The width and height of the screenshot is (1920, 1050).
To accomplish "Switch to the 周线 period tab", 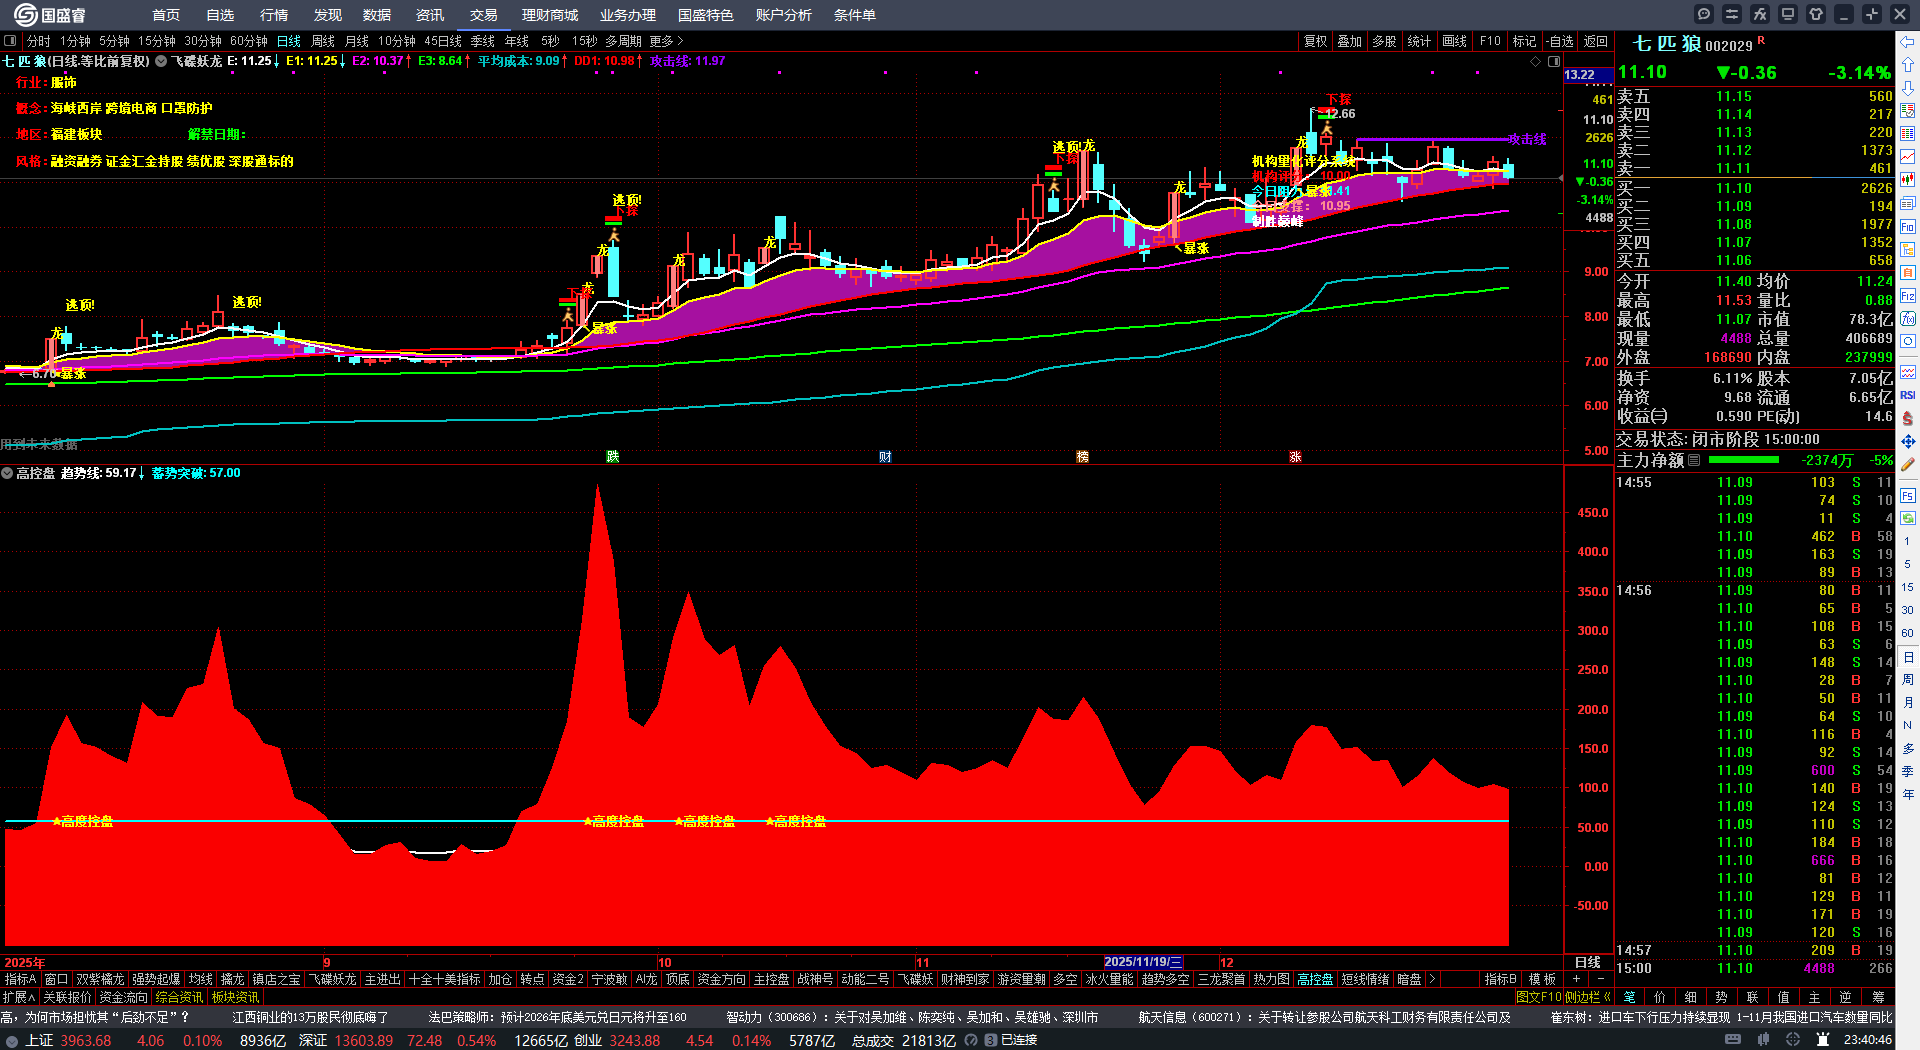I will (x=323, y=41).
